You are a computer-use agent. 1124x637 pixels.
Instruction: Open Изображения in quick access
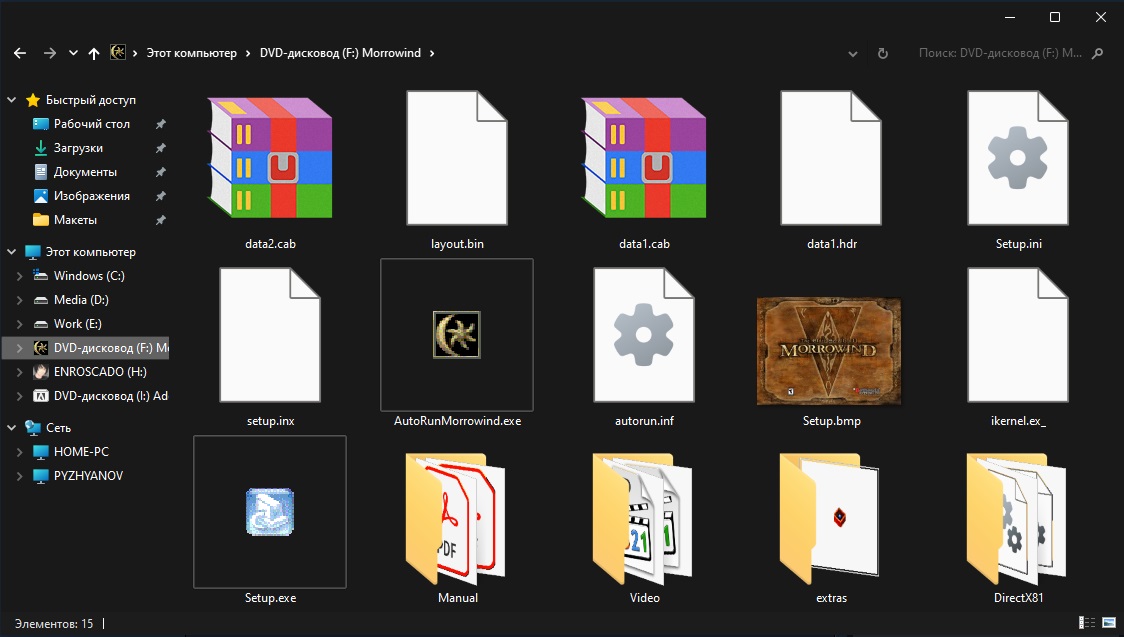click(92, 196)
